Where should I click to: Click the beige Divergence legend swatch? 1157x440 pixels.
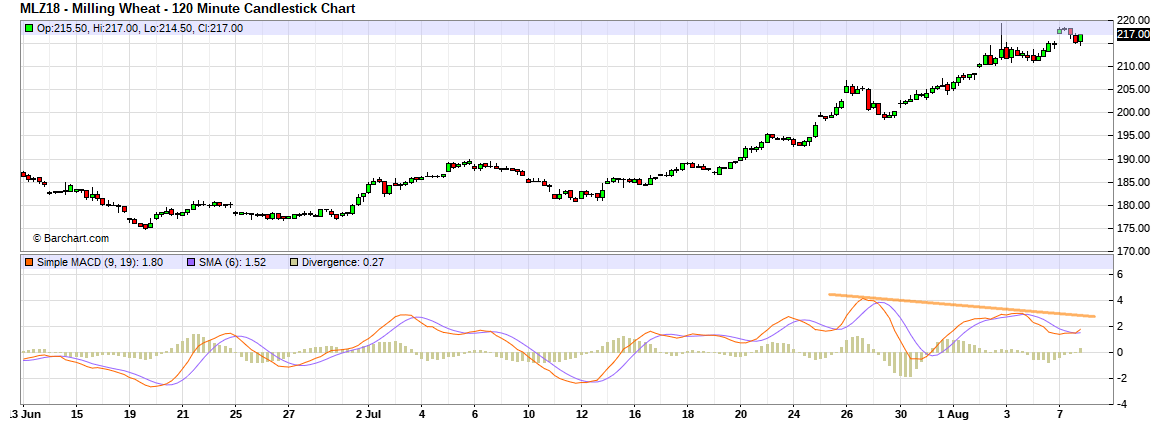293,262
